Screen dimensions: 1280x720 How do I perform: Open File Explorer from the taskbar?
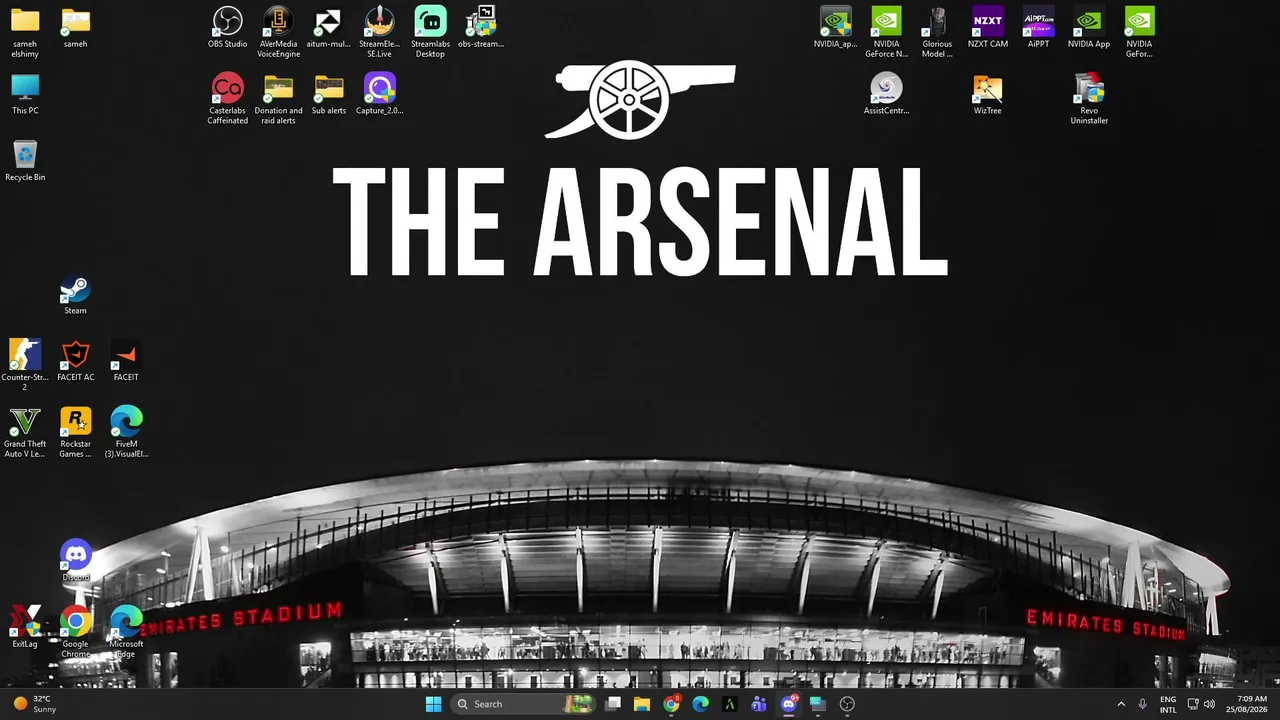642,704
